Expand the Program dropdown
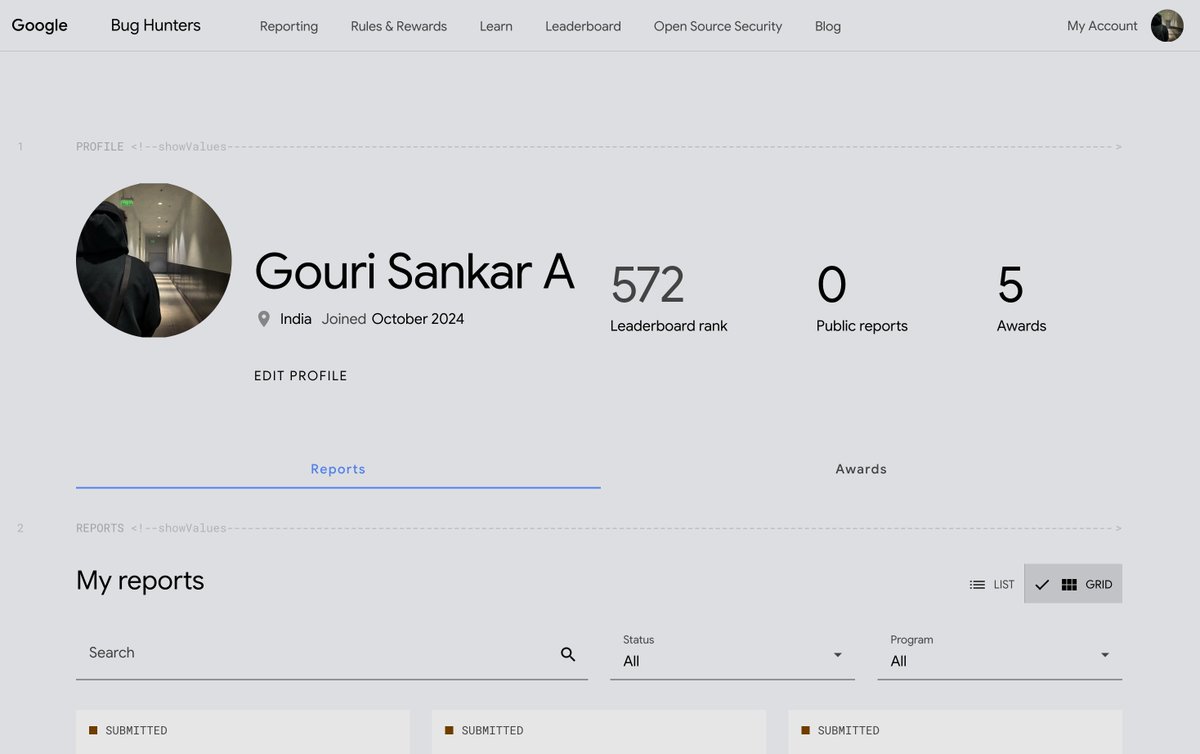The image size is (1200, 754). tap(1000, 653)
